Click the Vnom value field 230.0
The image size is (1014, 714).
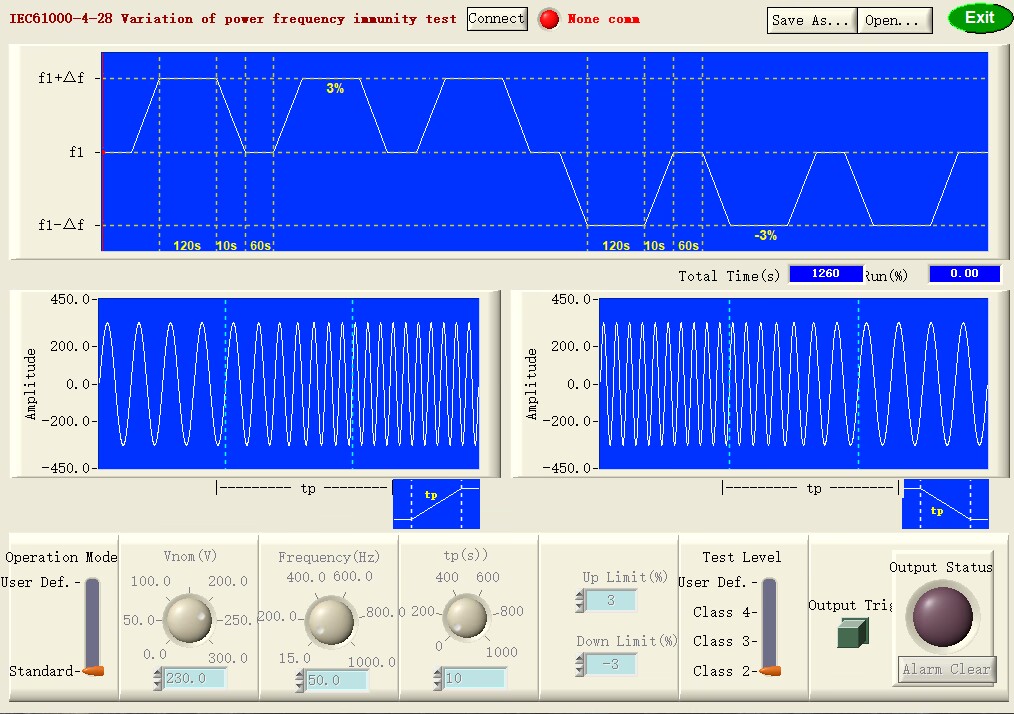click(x=194, y=678)
